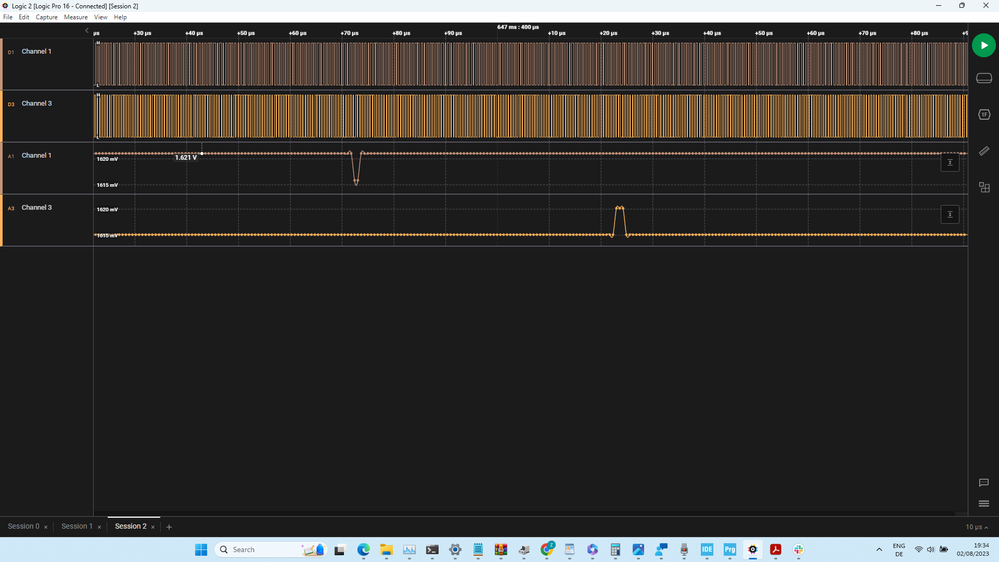Image resolution: width=999 pixels, height=562 pixels.
Task: Open the WinRAR taskbar icon
Action: [501, 549]
